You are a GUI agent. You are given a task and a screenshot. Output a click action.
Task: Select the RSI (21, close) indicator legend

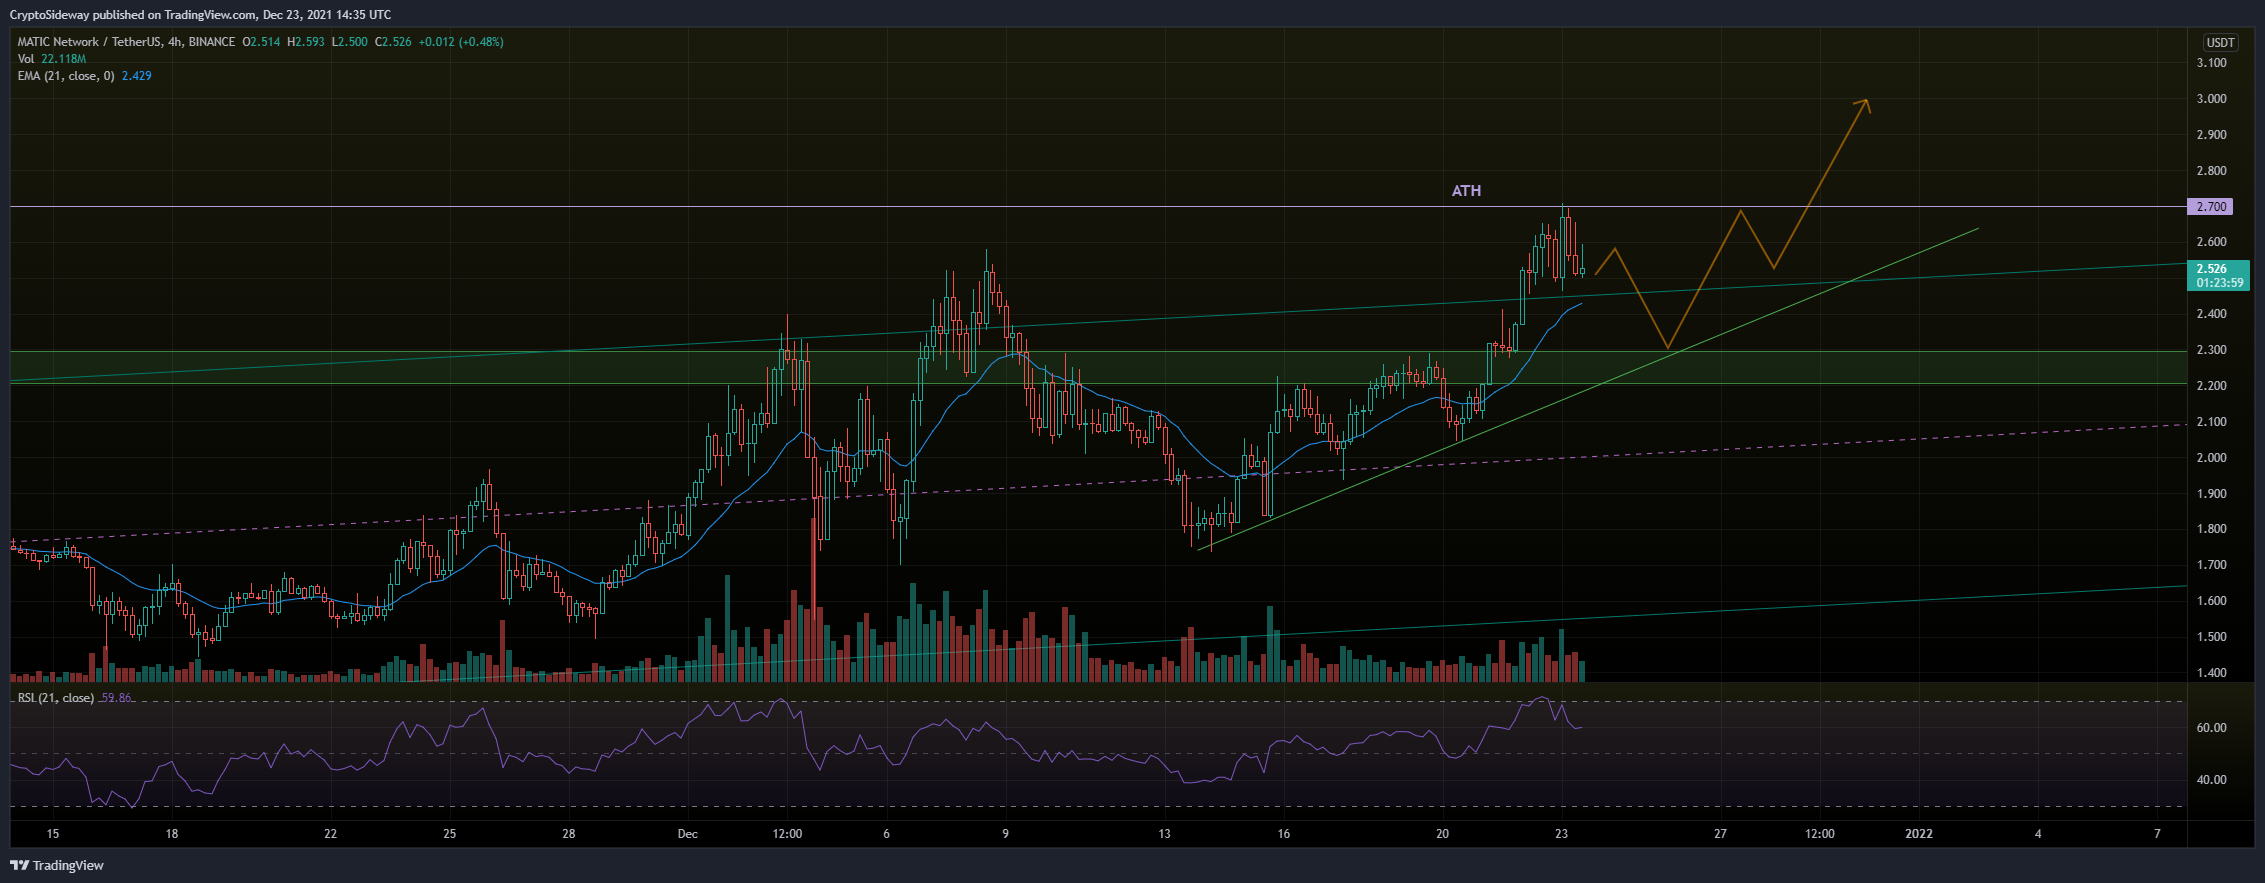[x=74, y=698]
